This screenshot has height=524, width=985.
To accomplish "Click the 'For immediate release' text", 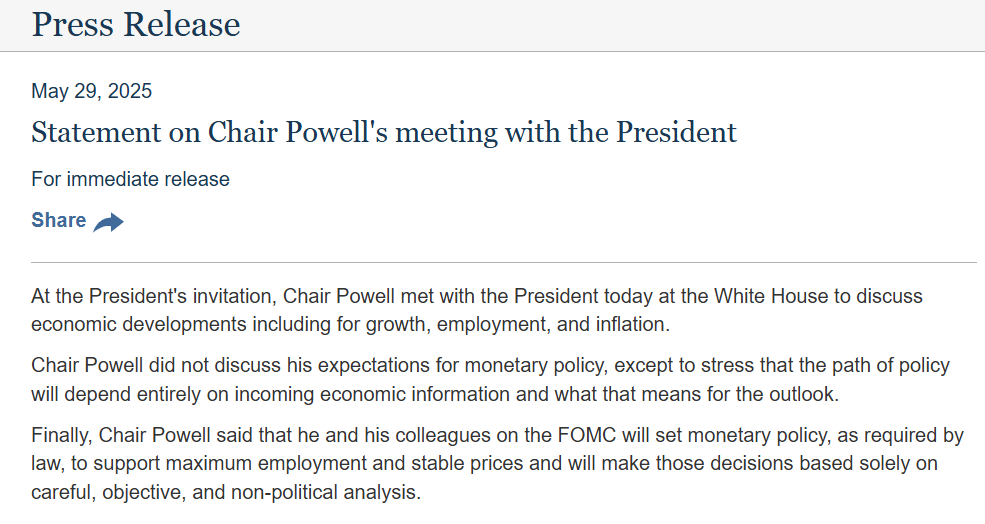I will click(x=131, y=179).
